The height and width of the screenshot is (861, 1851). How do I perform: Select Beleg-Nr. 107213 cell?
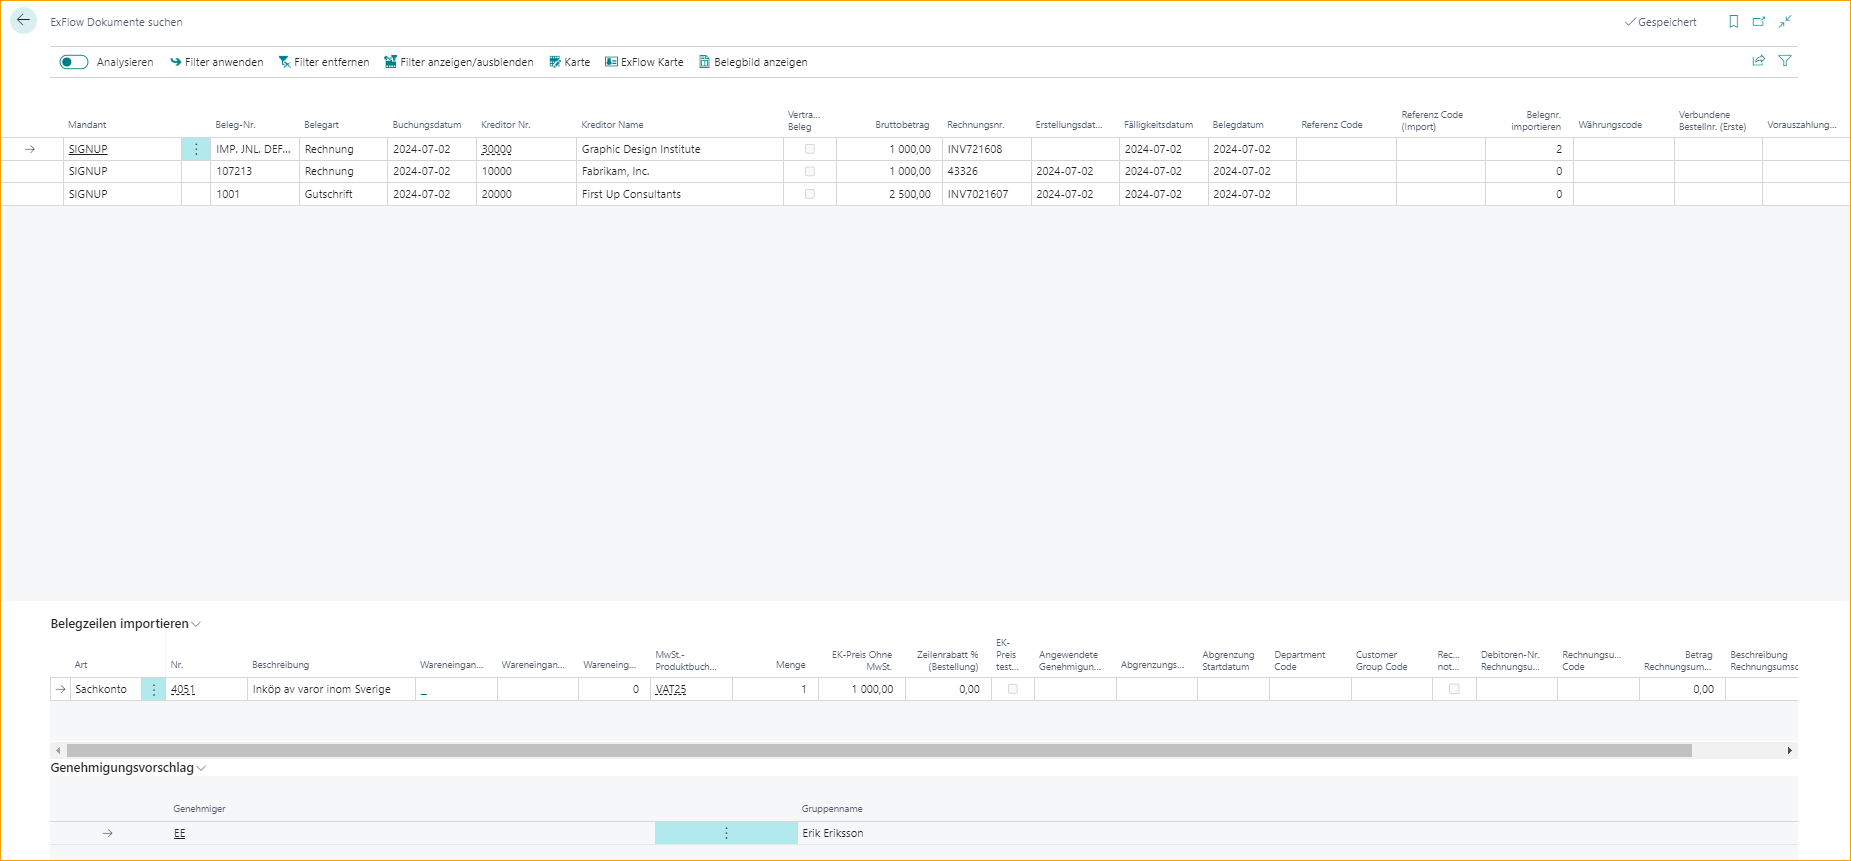pyautogui.click(x=255, y=171)
